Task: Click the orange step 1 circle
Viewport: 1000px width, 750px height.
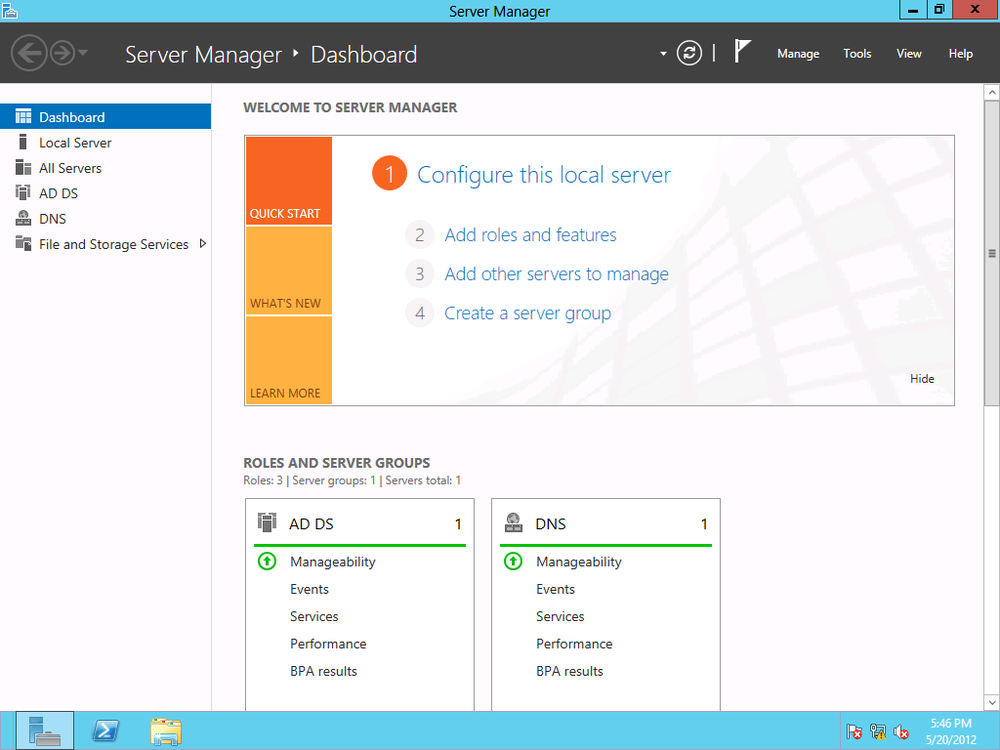Action: coord(389,173)
